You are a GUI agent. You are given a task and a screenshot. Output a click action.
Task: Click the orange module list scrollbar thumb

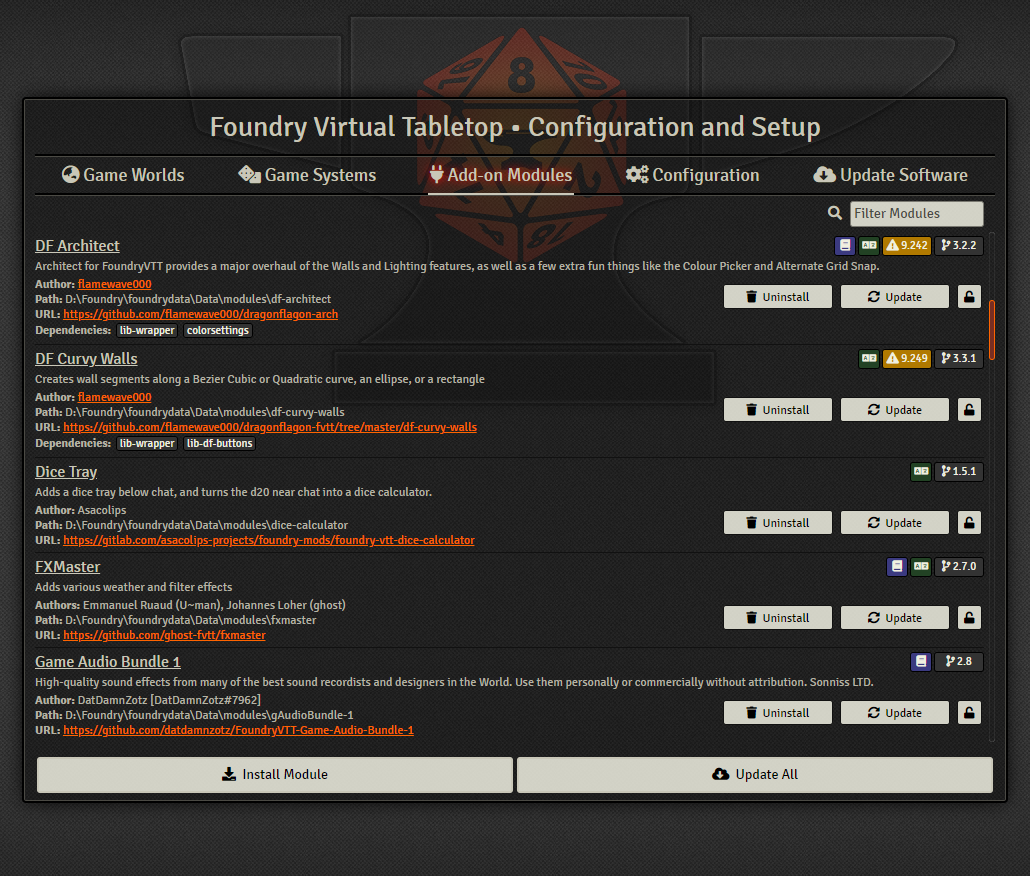pyautogui.click(x=992, y=330)
